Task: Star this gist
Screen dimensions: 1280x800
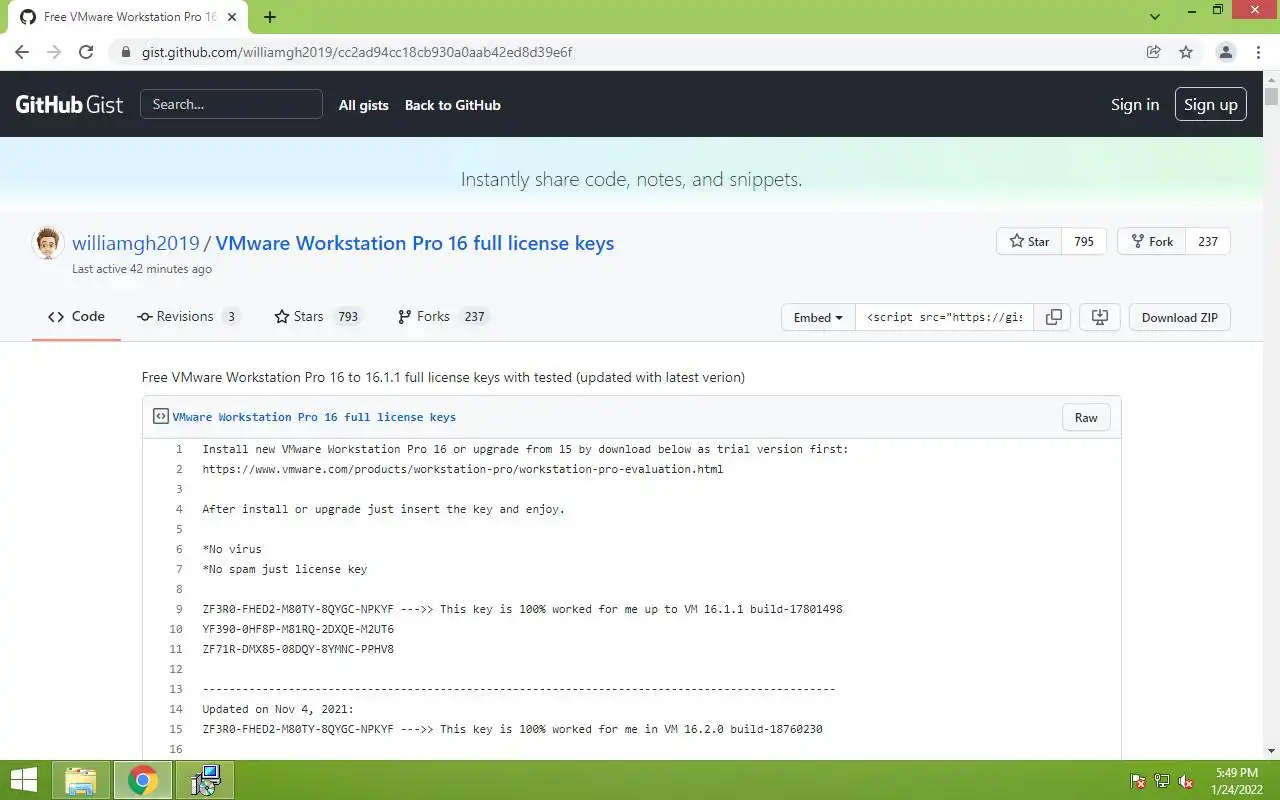Action: coord(1029,241)
